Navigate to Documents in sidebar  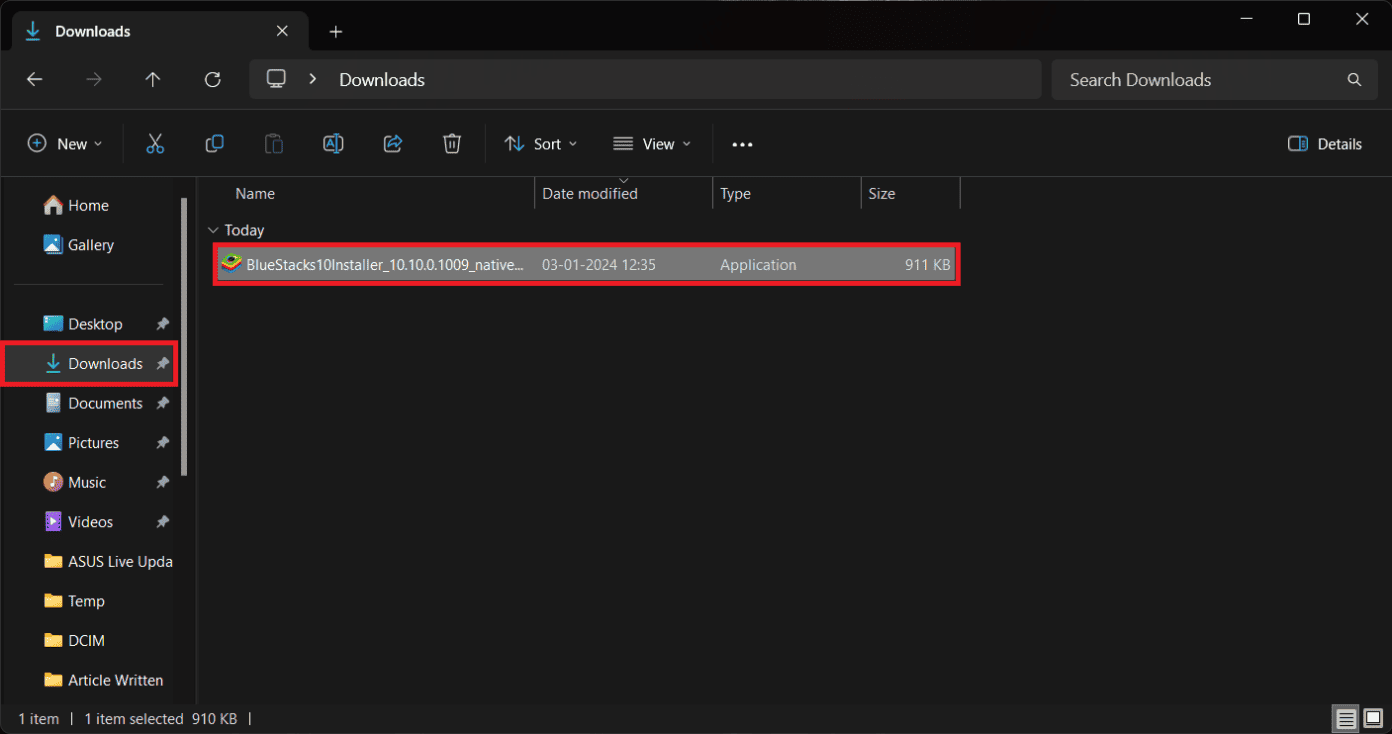click(104, 403)
